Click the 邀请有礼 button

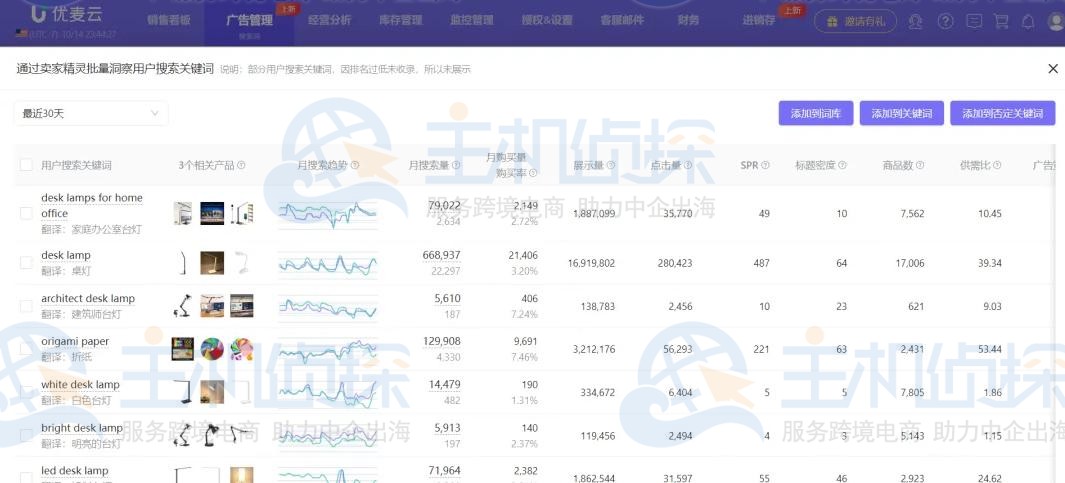click(856, 22)
